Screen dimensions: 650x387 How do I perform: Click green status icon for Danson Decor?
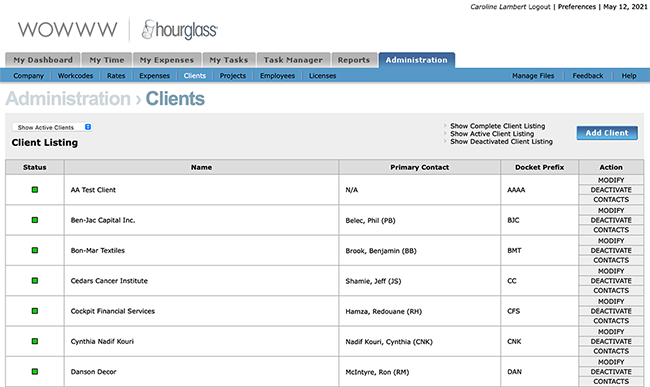[35, 371]
